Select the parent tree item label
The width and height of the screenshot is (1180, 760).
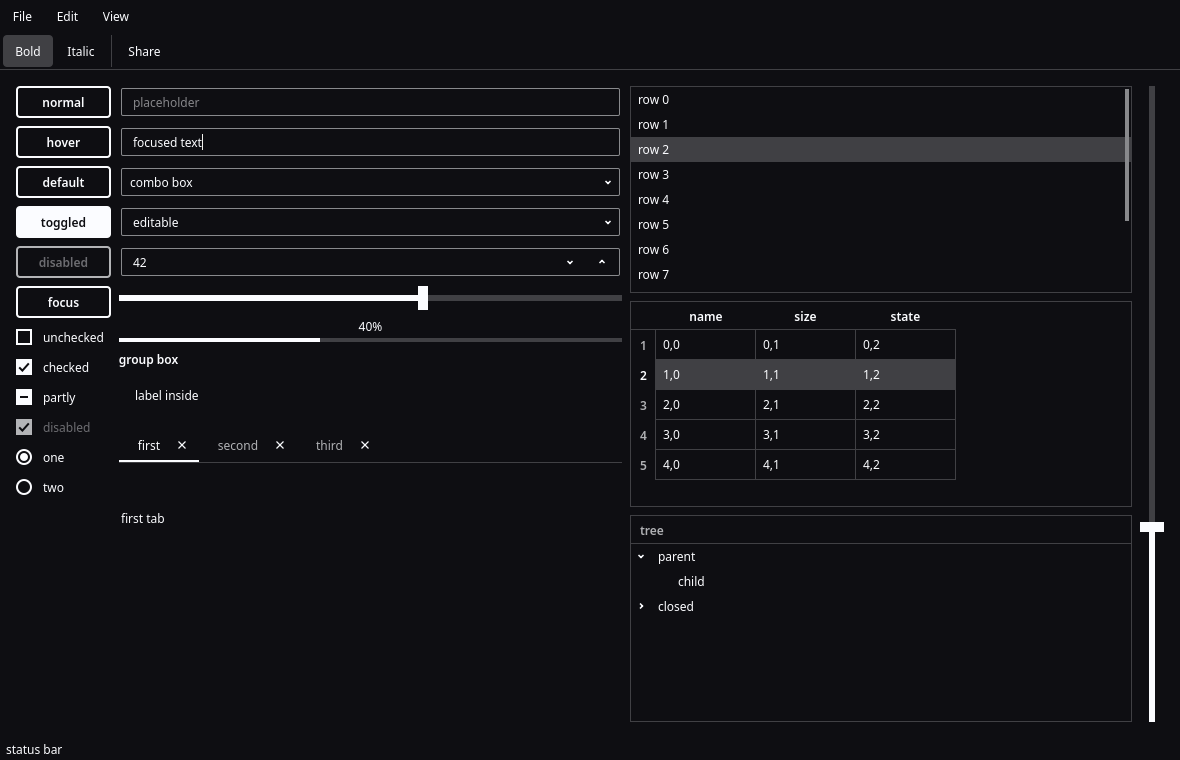point(676,557)
